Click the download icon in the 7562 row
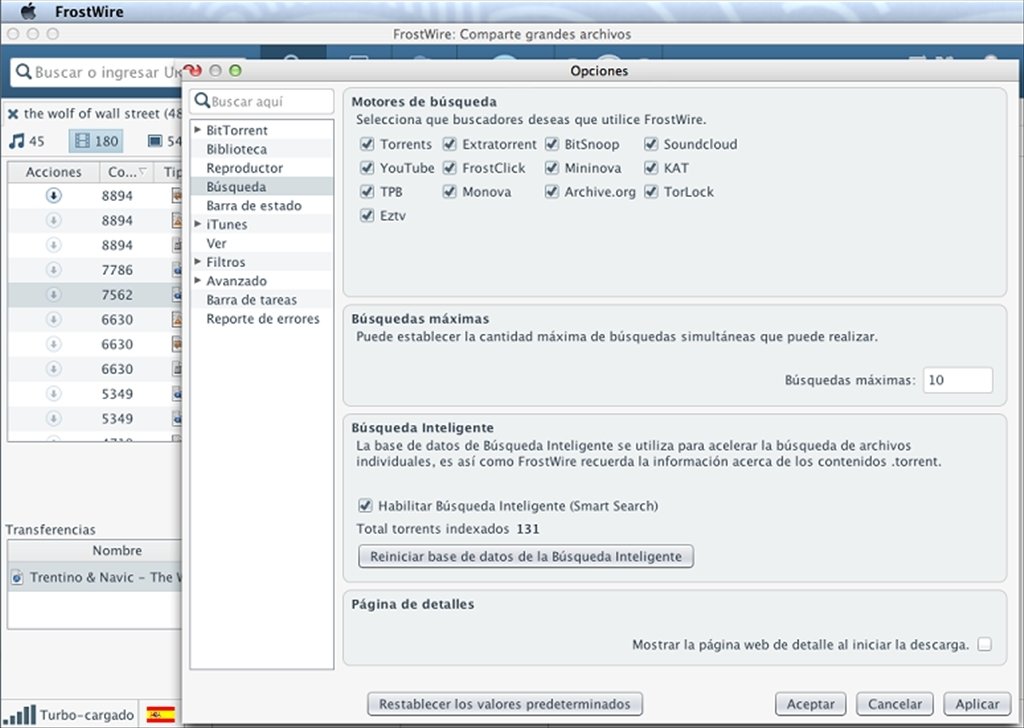The height and width of the screenshot is (728, 1024). 54,294
